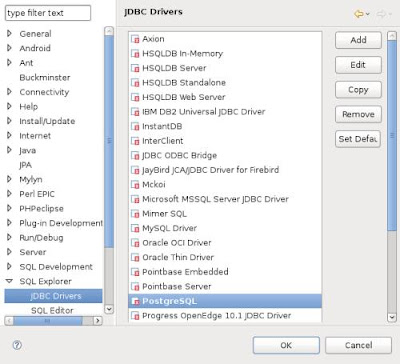
Task: Click the PostgreSQL driver icon
Action: pyautogui.click(x=135, y=301)
